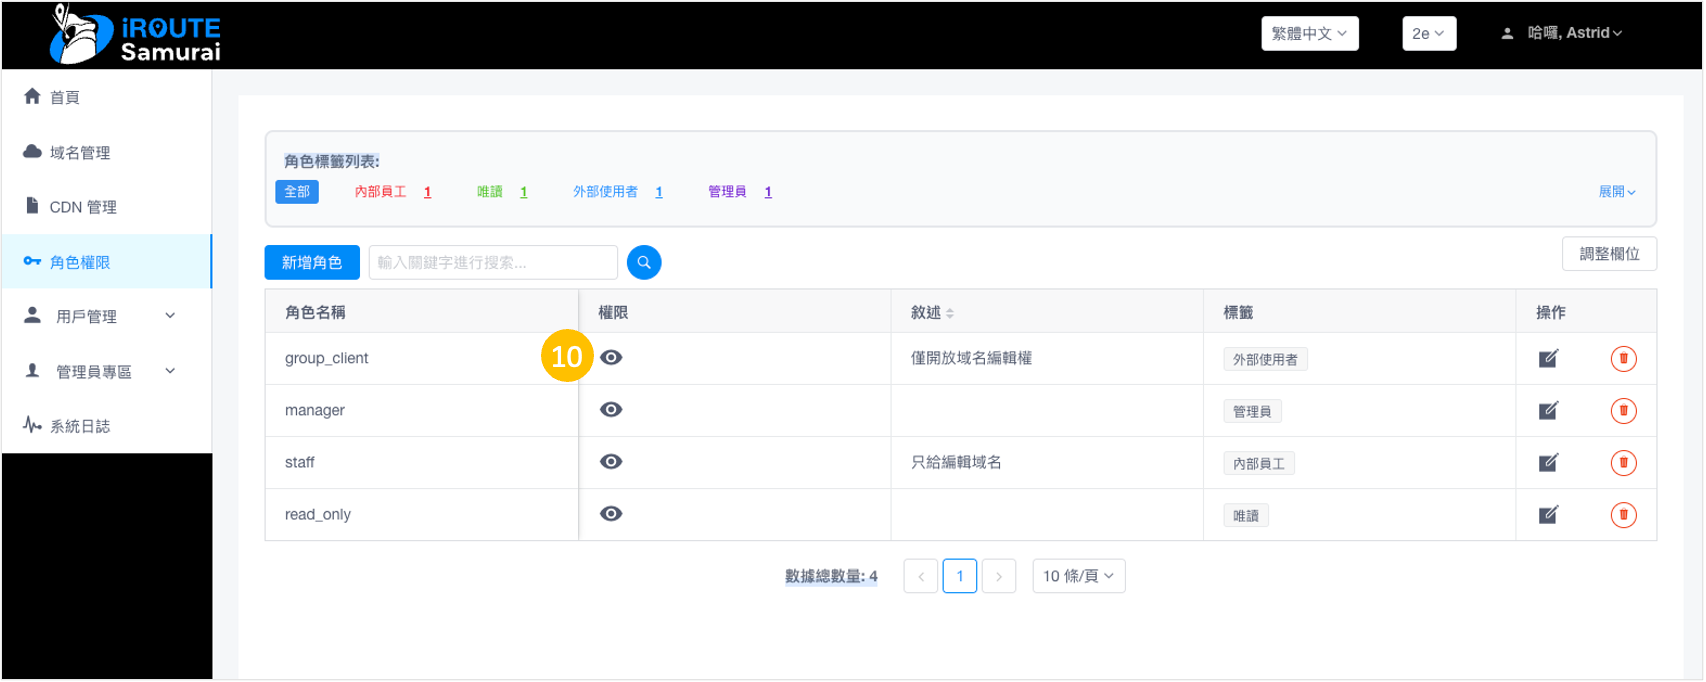
Task: View permissions eye icon for group_client
Action: (611, 358)
